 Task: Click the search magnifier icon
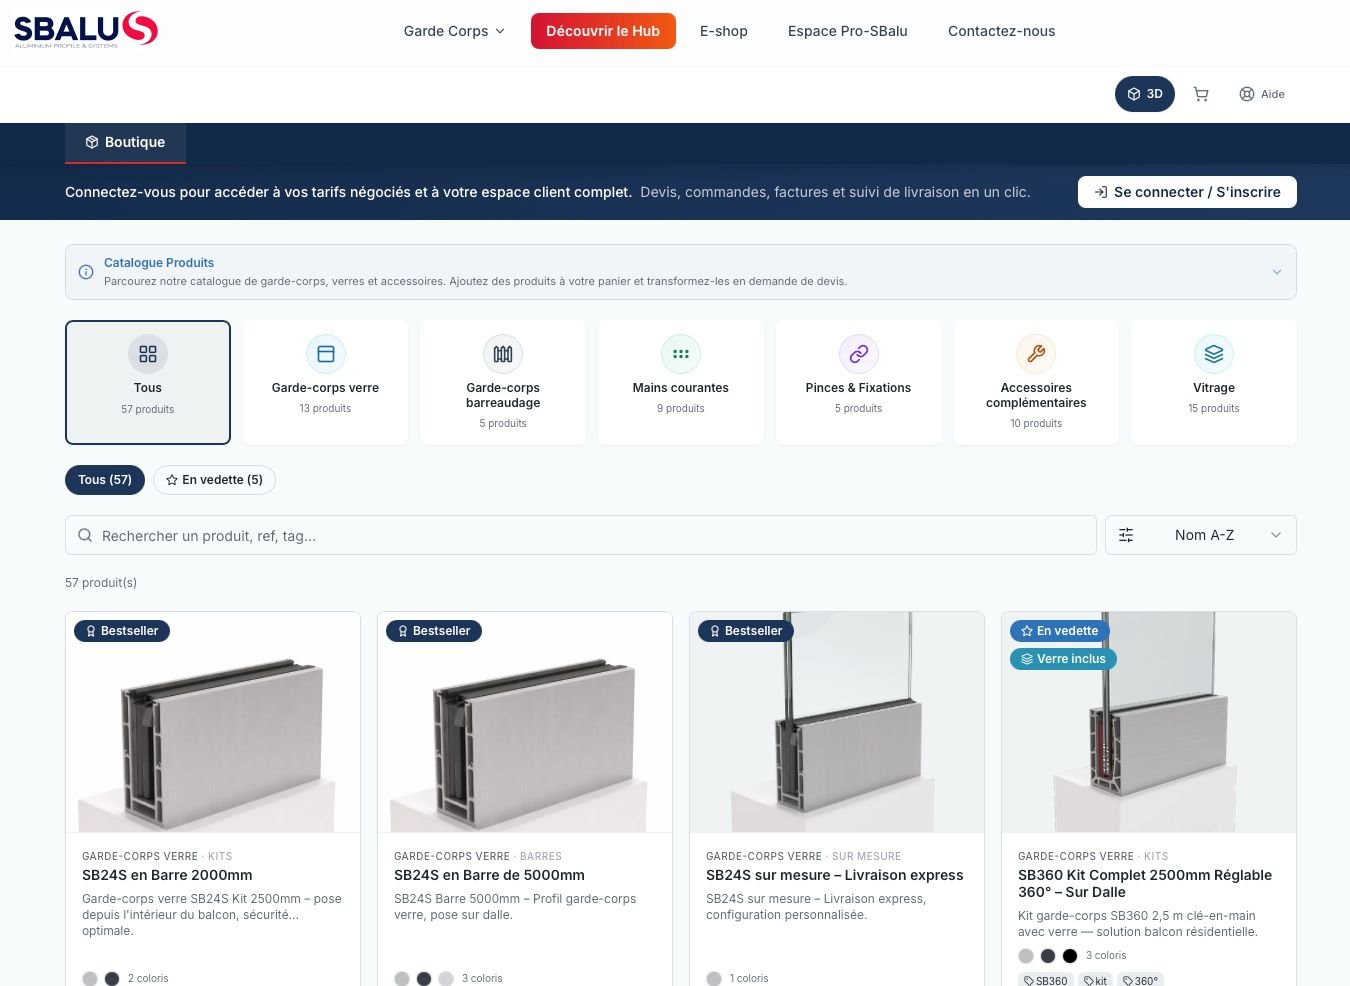85,535
